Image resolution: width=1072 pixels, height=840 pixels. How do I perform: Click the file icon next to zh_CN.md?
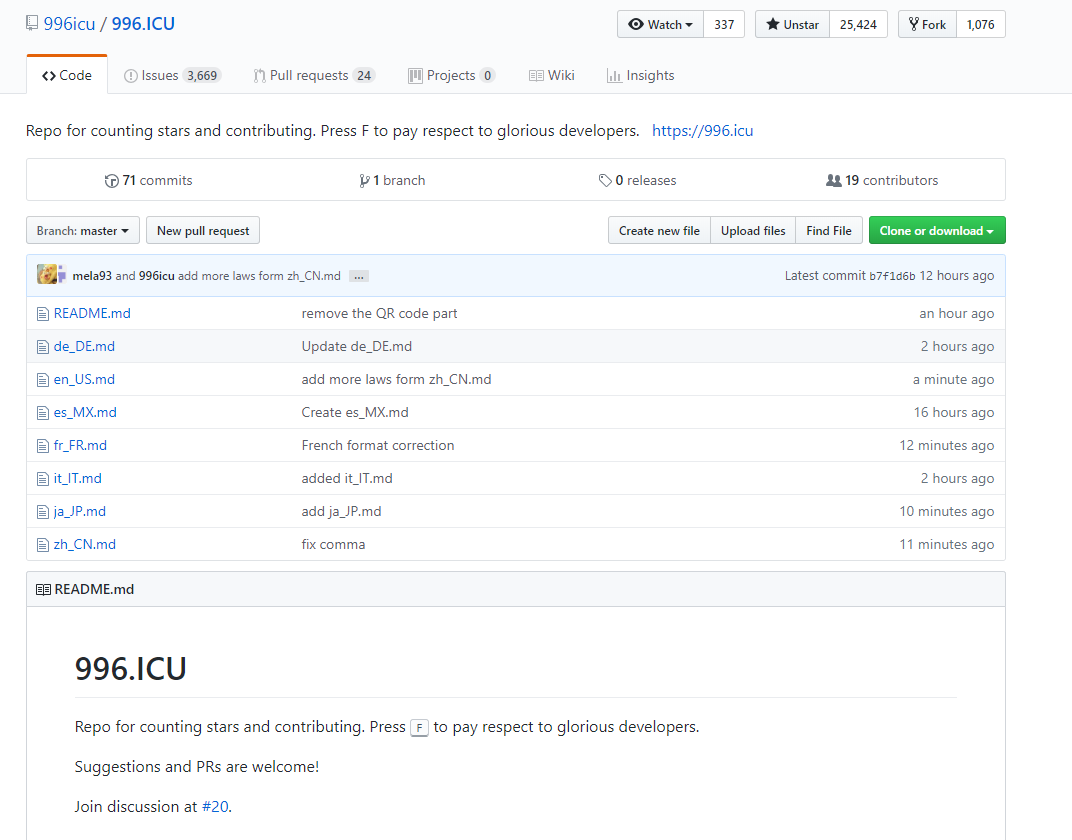[42, 545]
